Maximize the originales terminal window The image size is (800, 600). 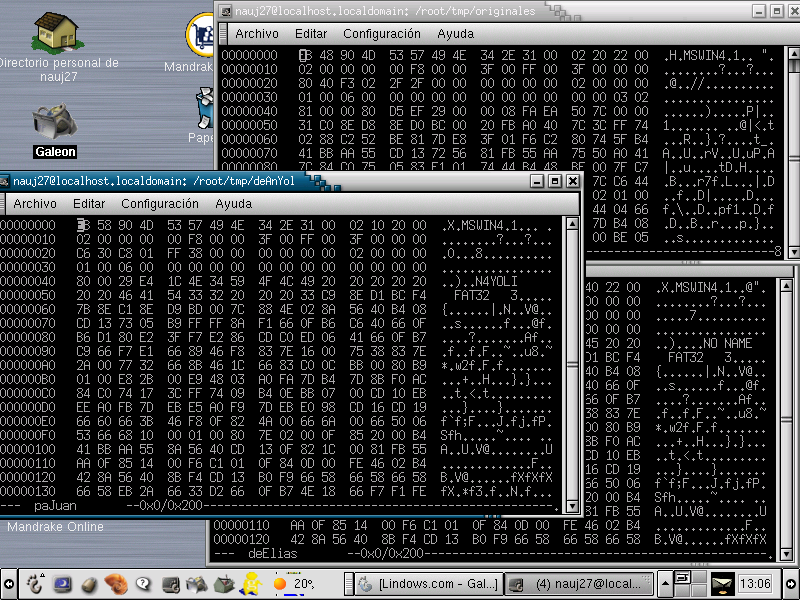coord(777,11)
